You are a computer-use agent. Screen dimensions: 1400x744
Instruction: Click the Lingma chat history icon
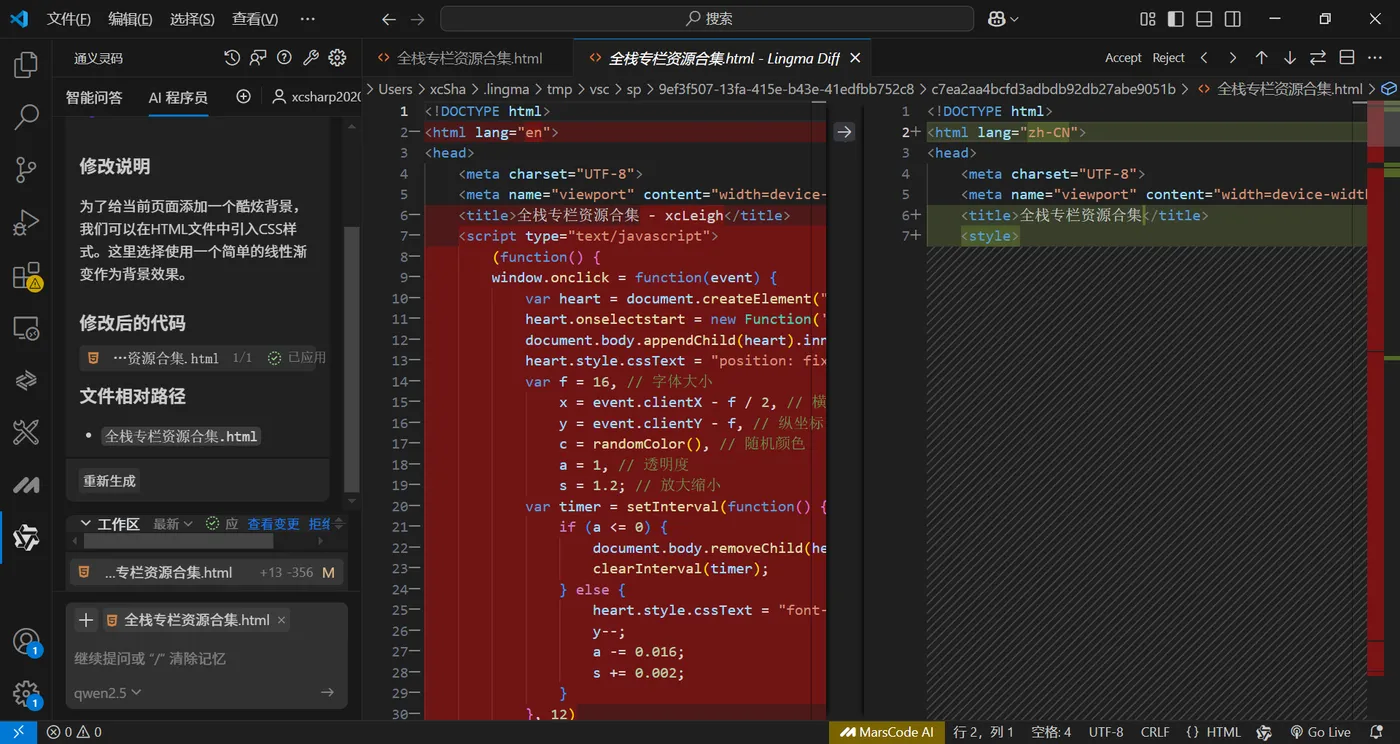[x=232, y=58]
